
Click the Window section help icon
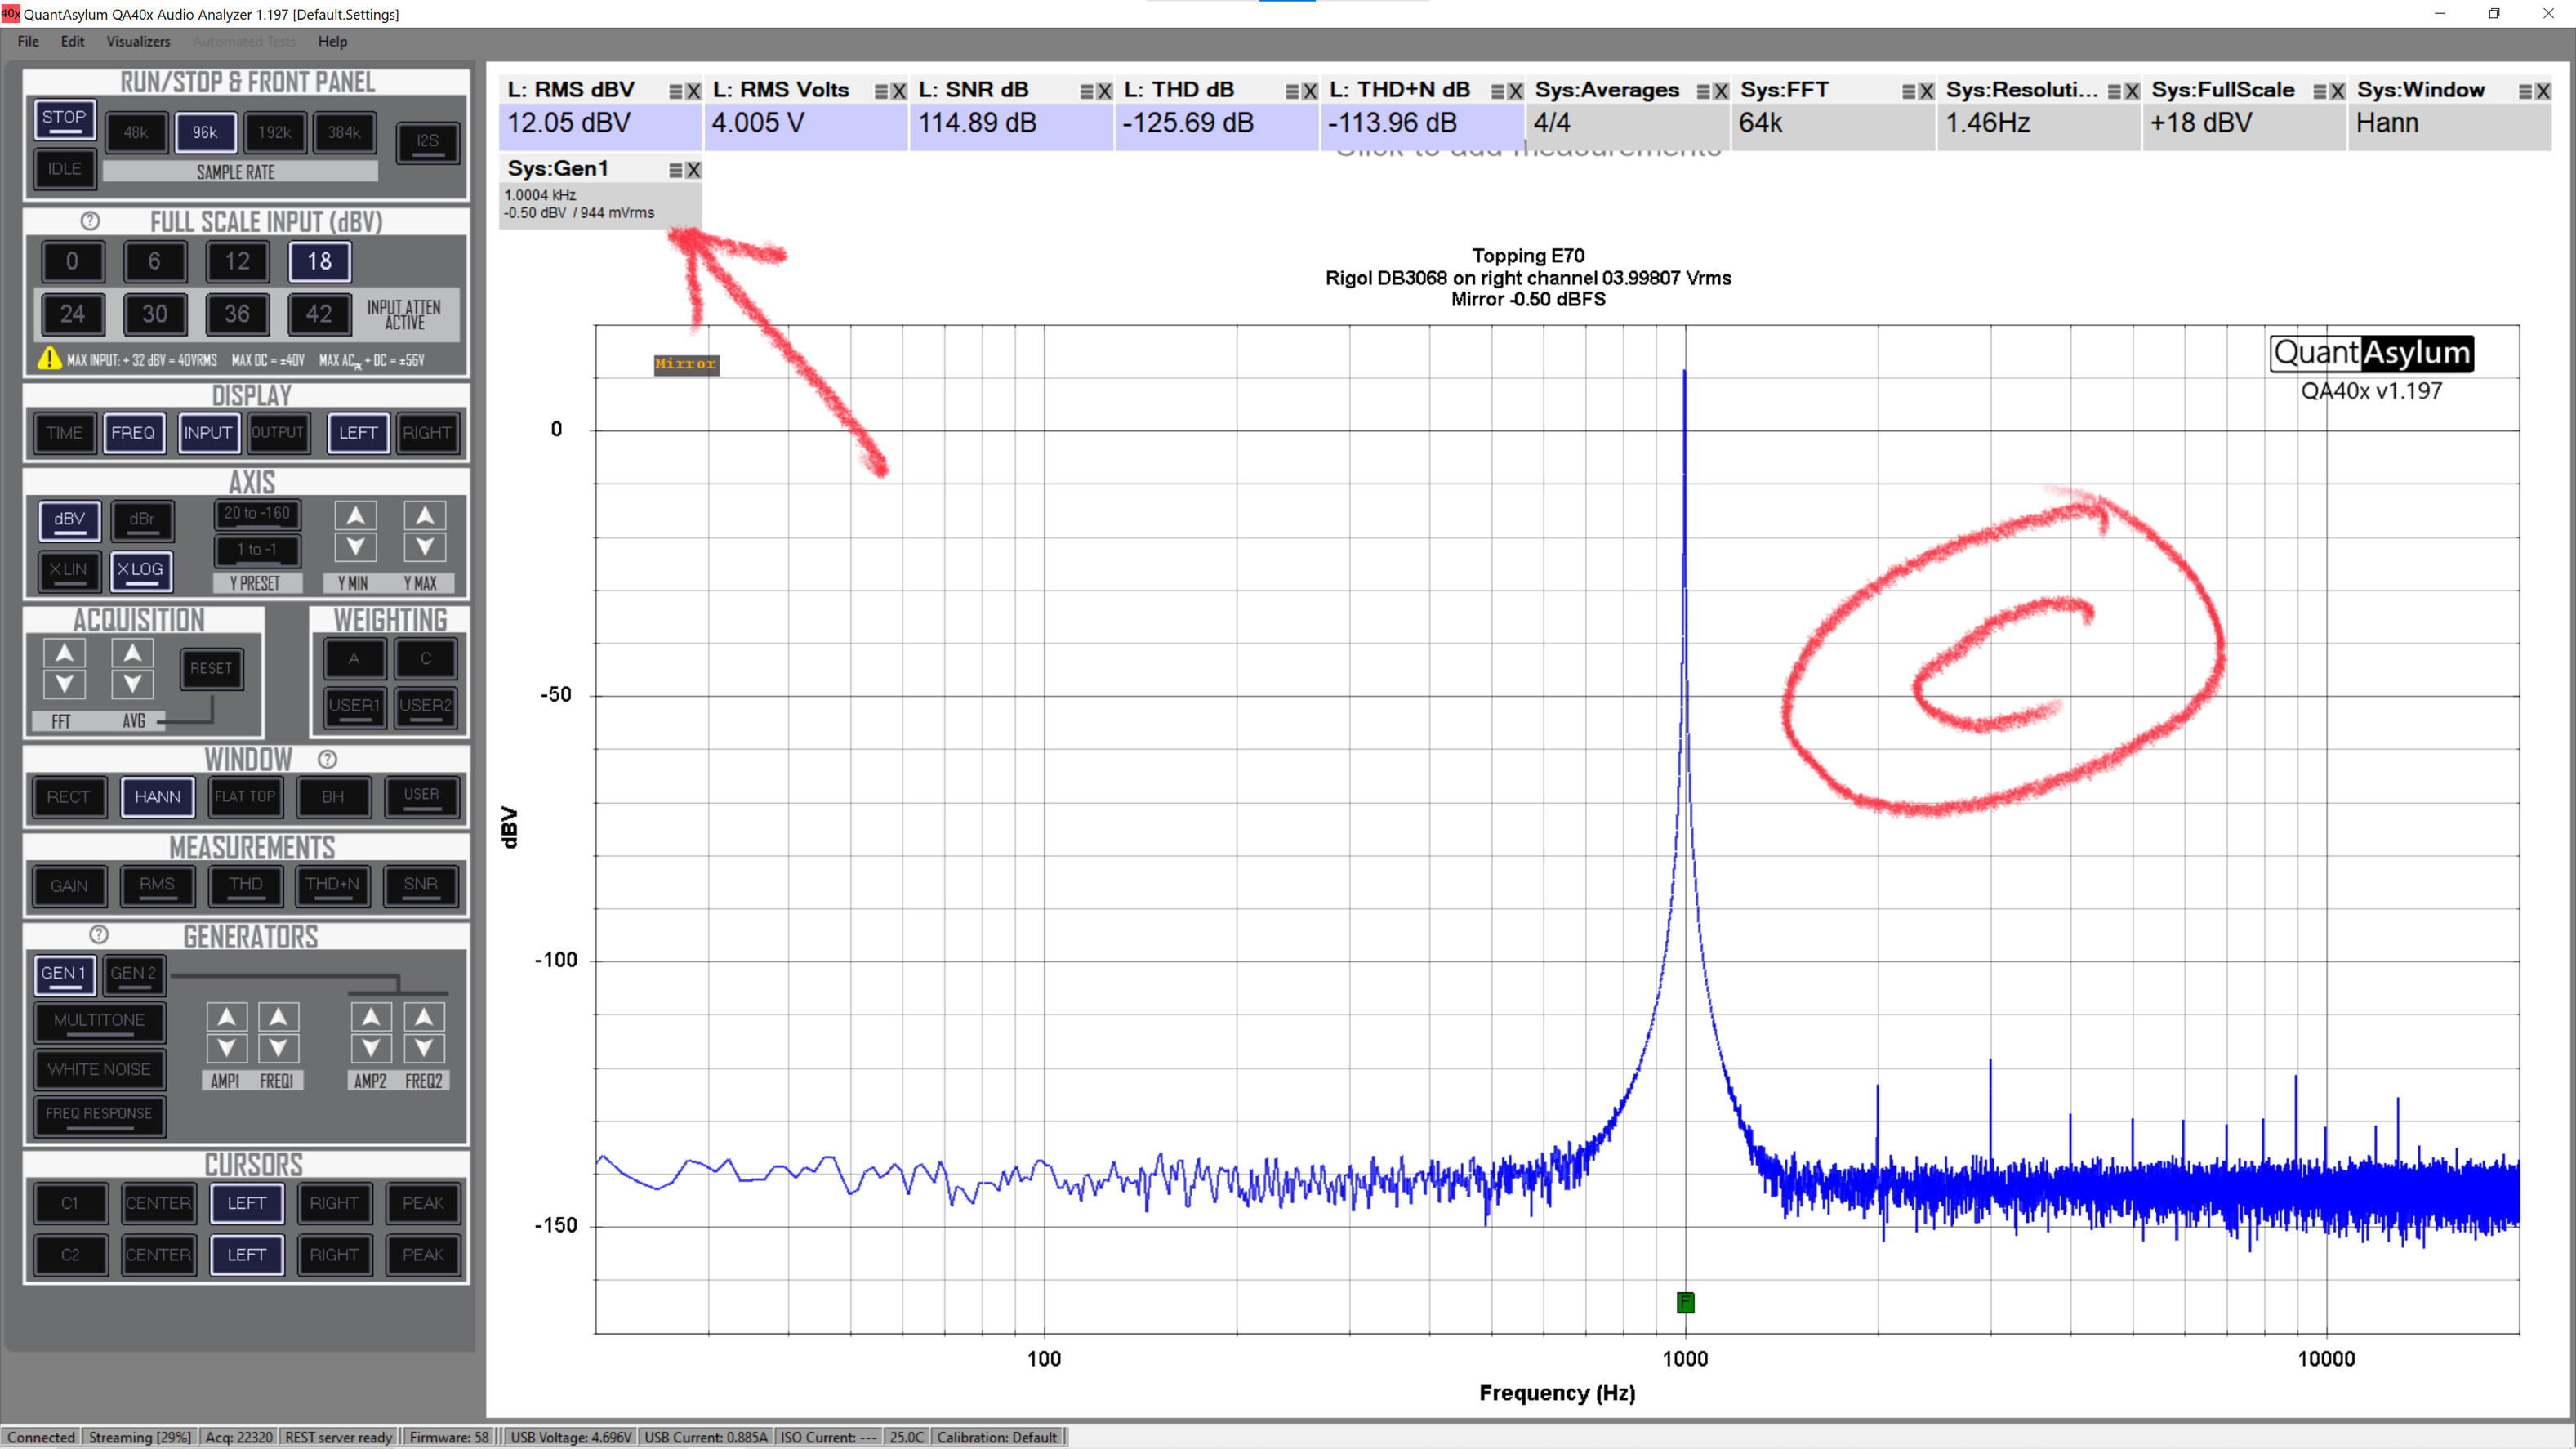(327, 759)
